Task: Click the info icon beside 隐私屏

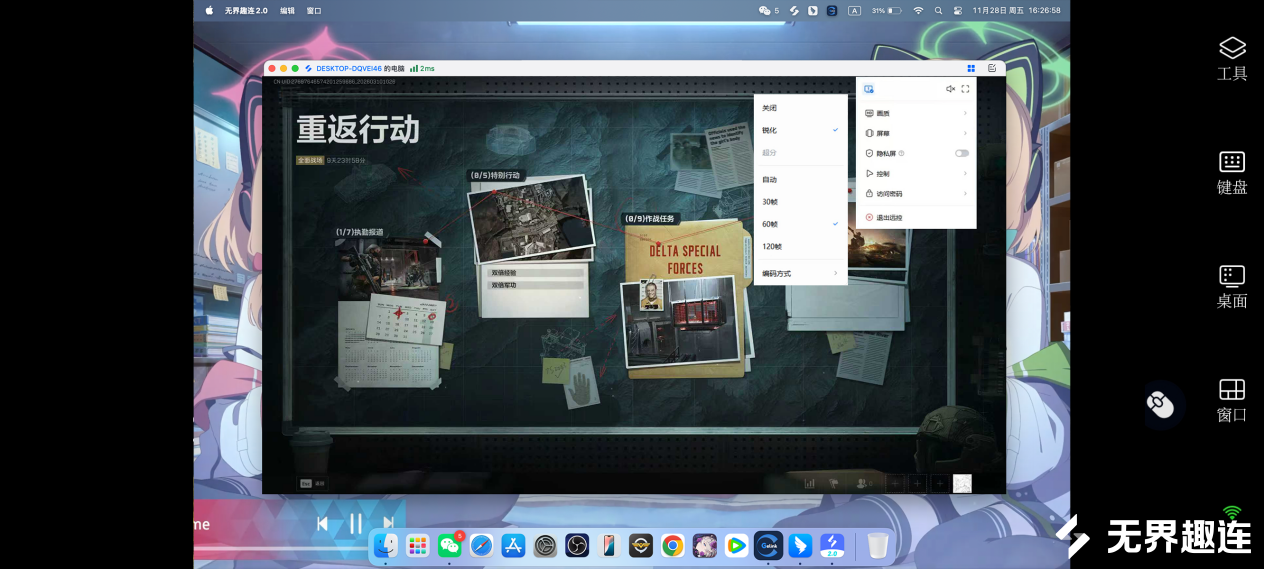Action: coord(902,153)
